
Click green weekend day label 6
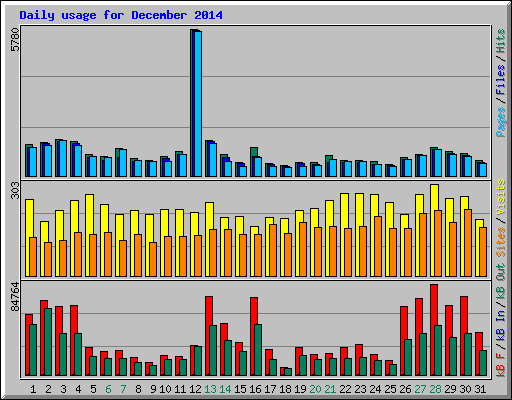click(108, 389)
